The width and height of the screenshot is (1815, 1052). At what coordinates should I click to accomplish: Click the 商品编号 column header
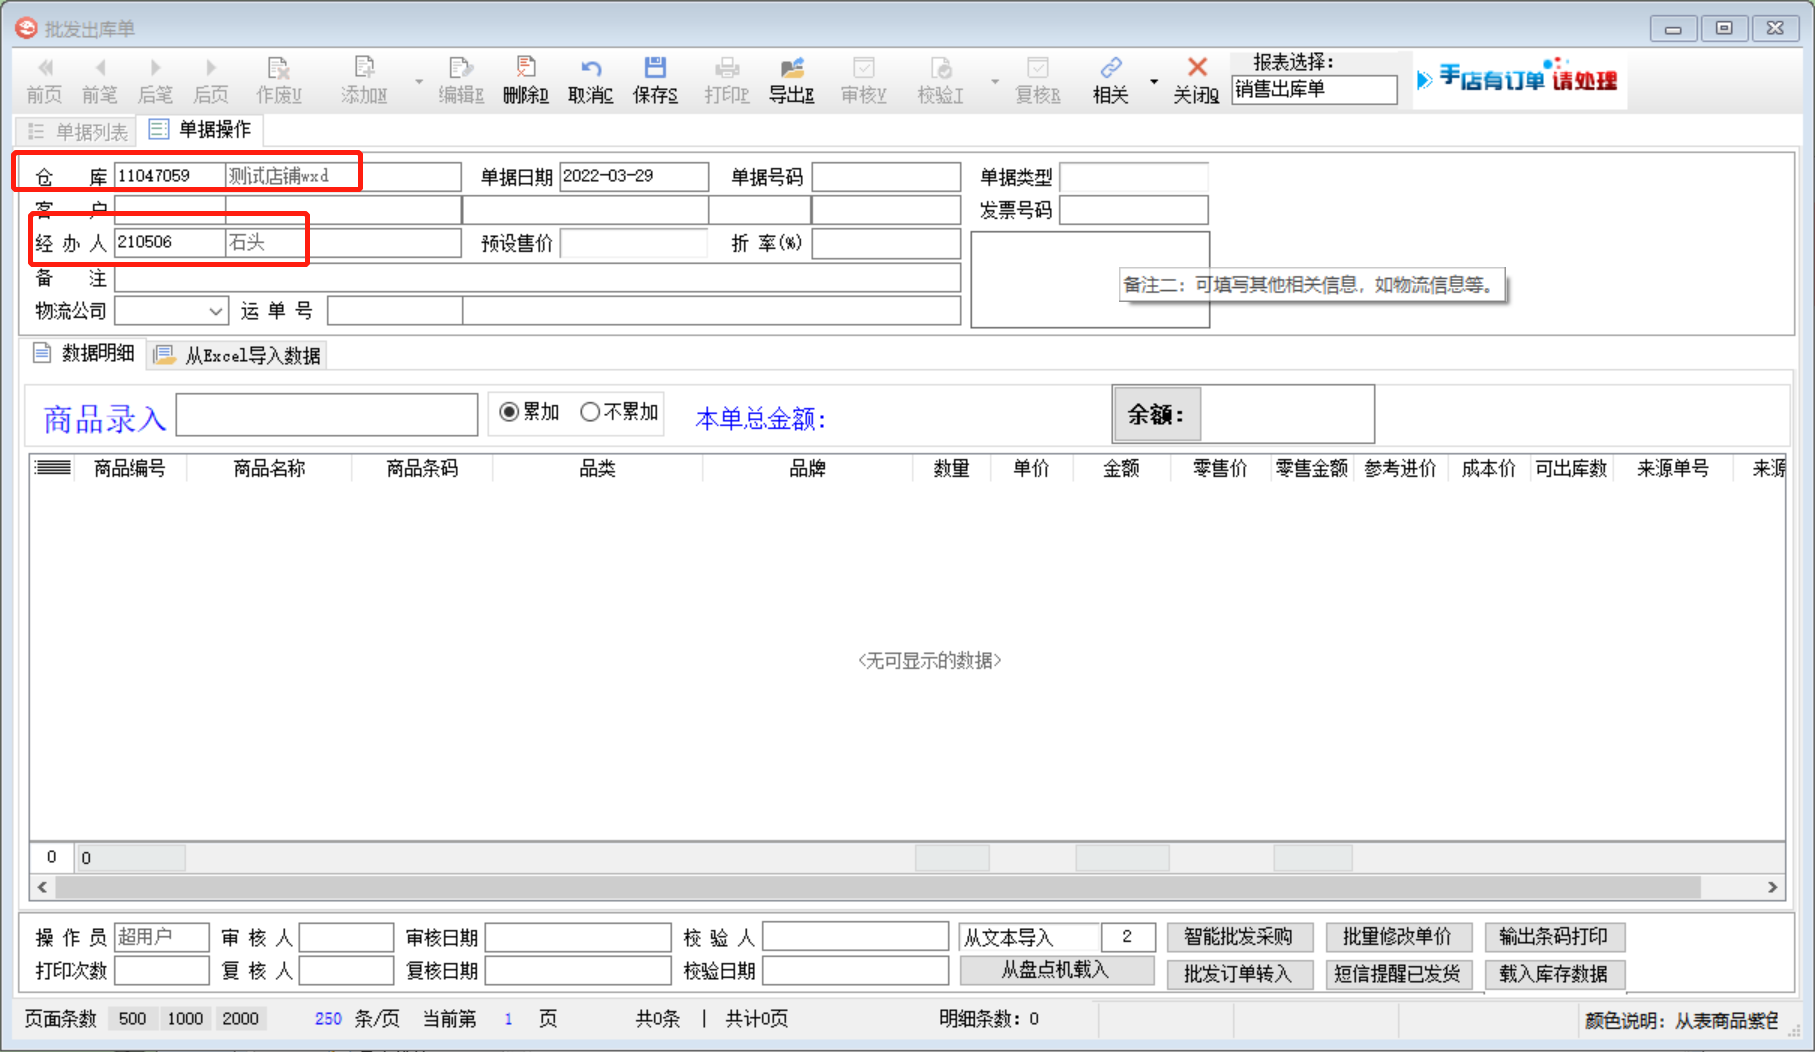click(x=130, y=468)
